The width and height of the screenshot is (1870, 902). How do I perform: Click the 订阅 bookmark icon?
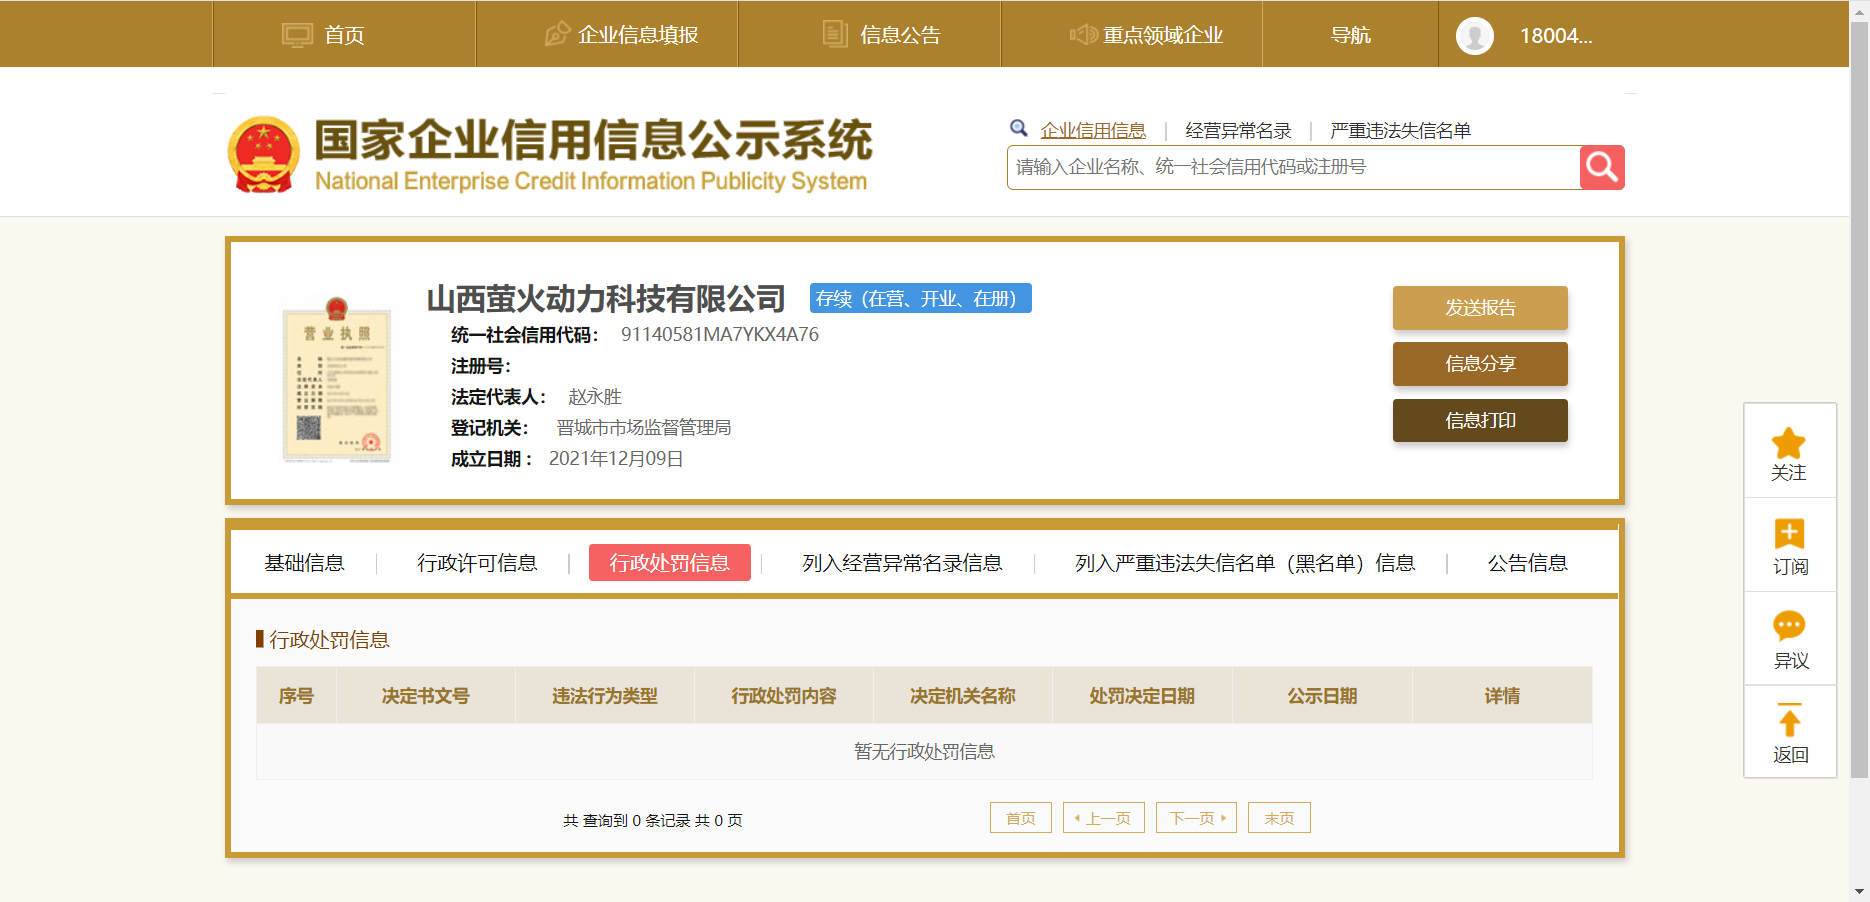(x=1789, y=534)
